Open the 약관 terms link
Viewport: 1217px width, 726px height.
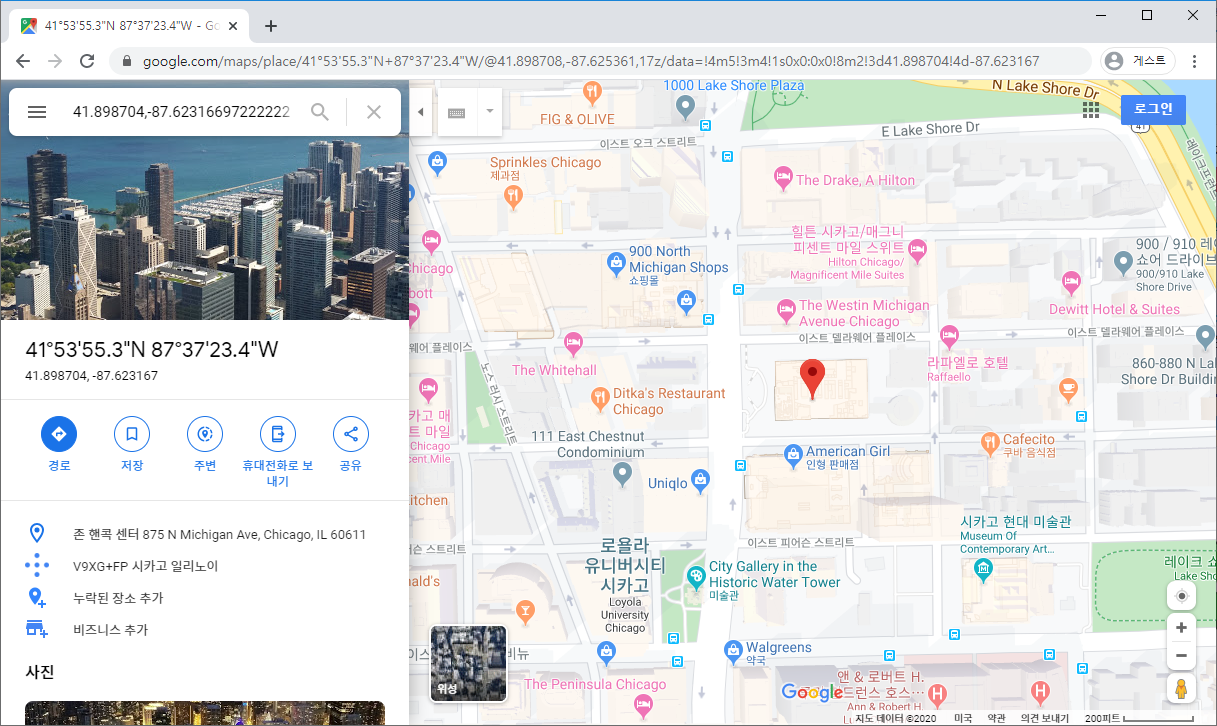pos(996,718)
